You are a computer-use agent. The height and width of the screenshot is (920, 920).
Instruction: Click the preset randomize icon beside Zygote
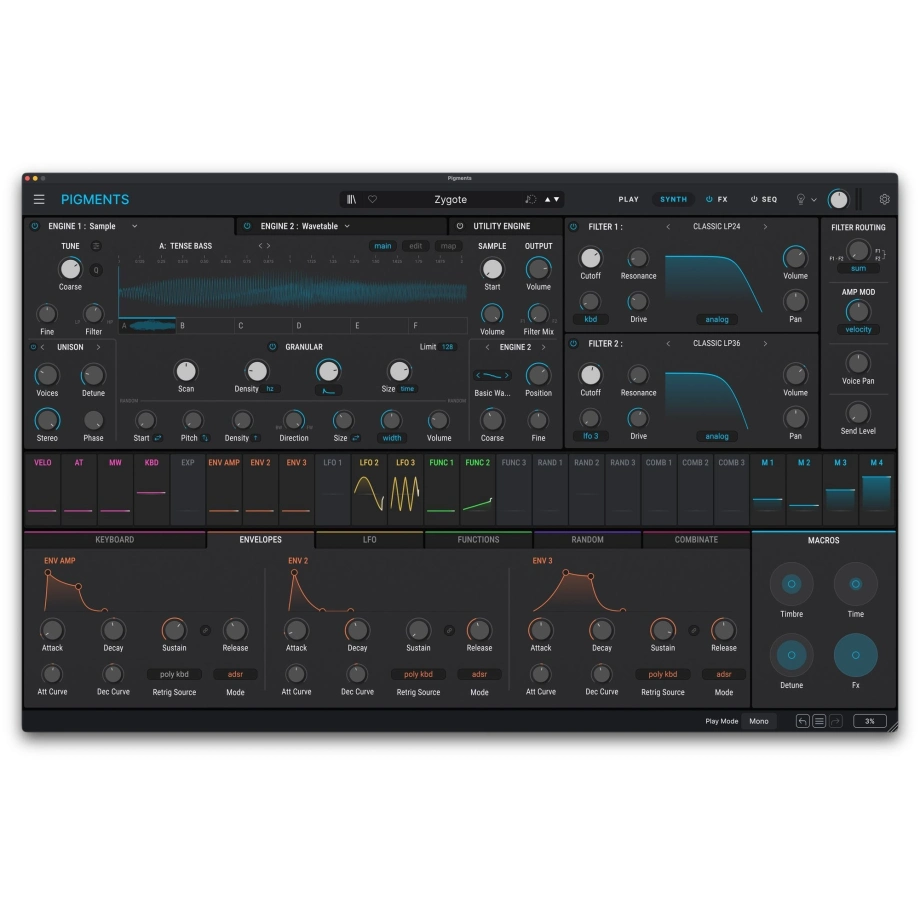tap(530, 199)
